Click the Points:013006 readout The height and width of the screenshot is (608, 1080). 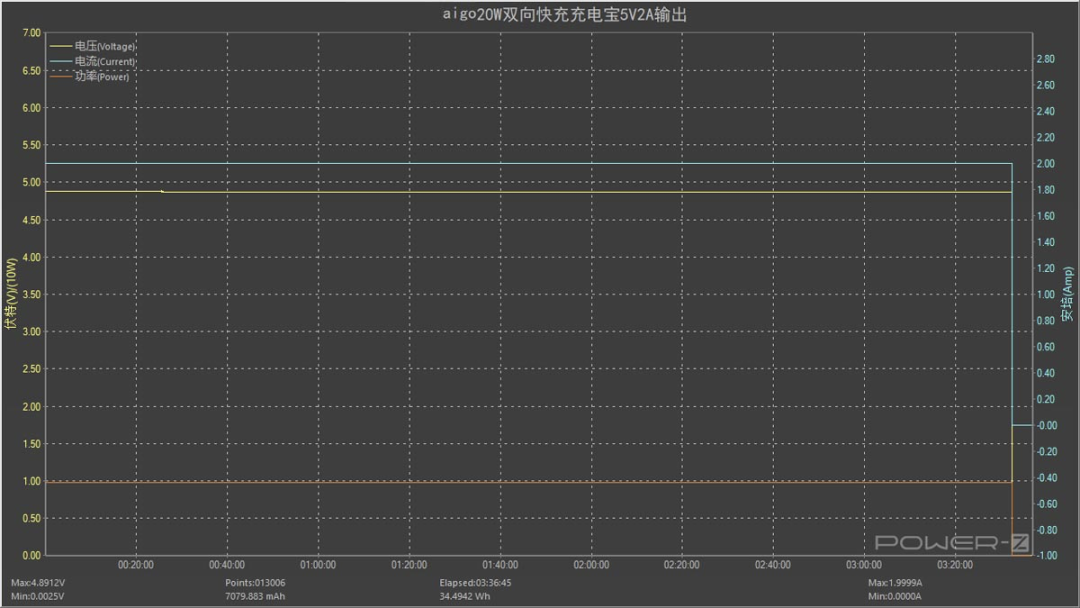[x=255, y=583]
